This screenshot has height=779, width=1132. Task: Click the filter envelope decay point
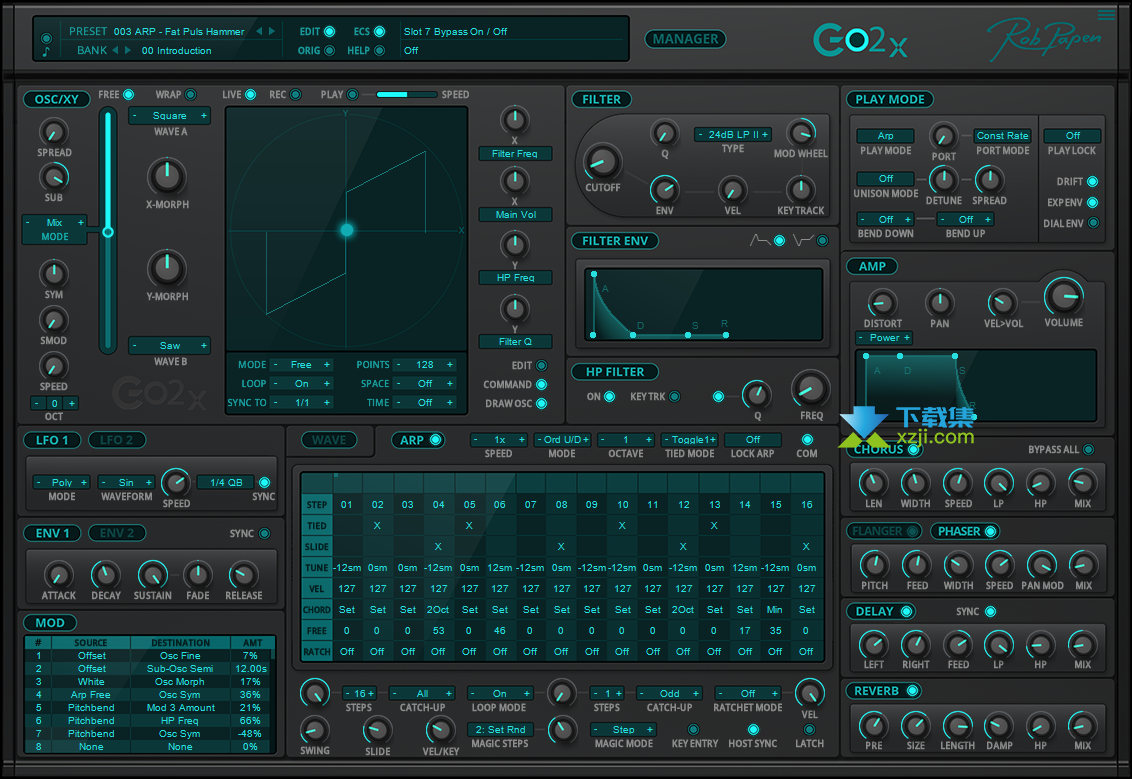[632, 335]
